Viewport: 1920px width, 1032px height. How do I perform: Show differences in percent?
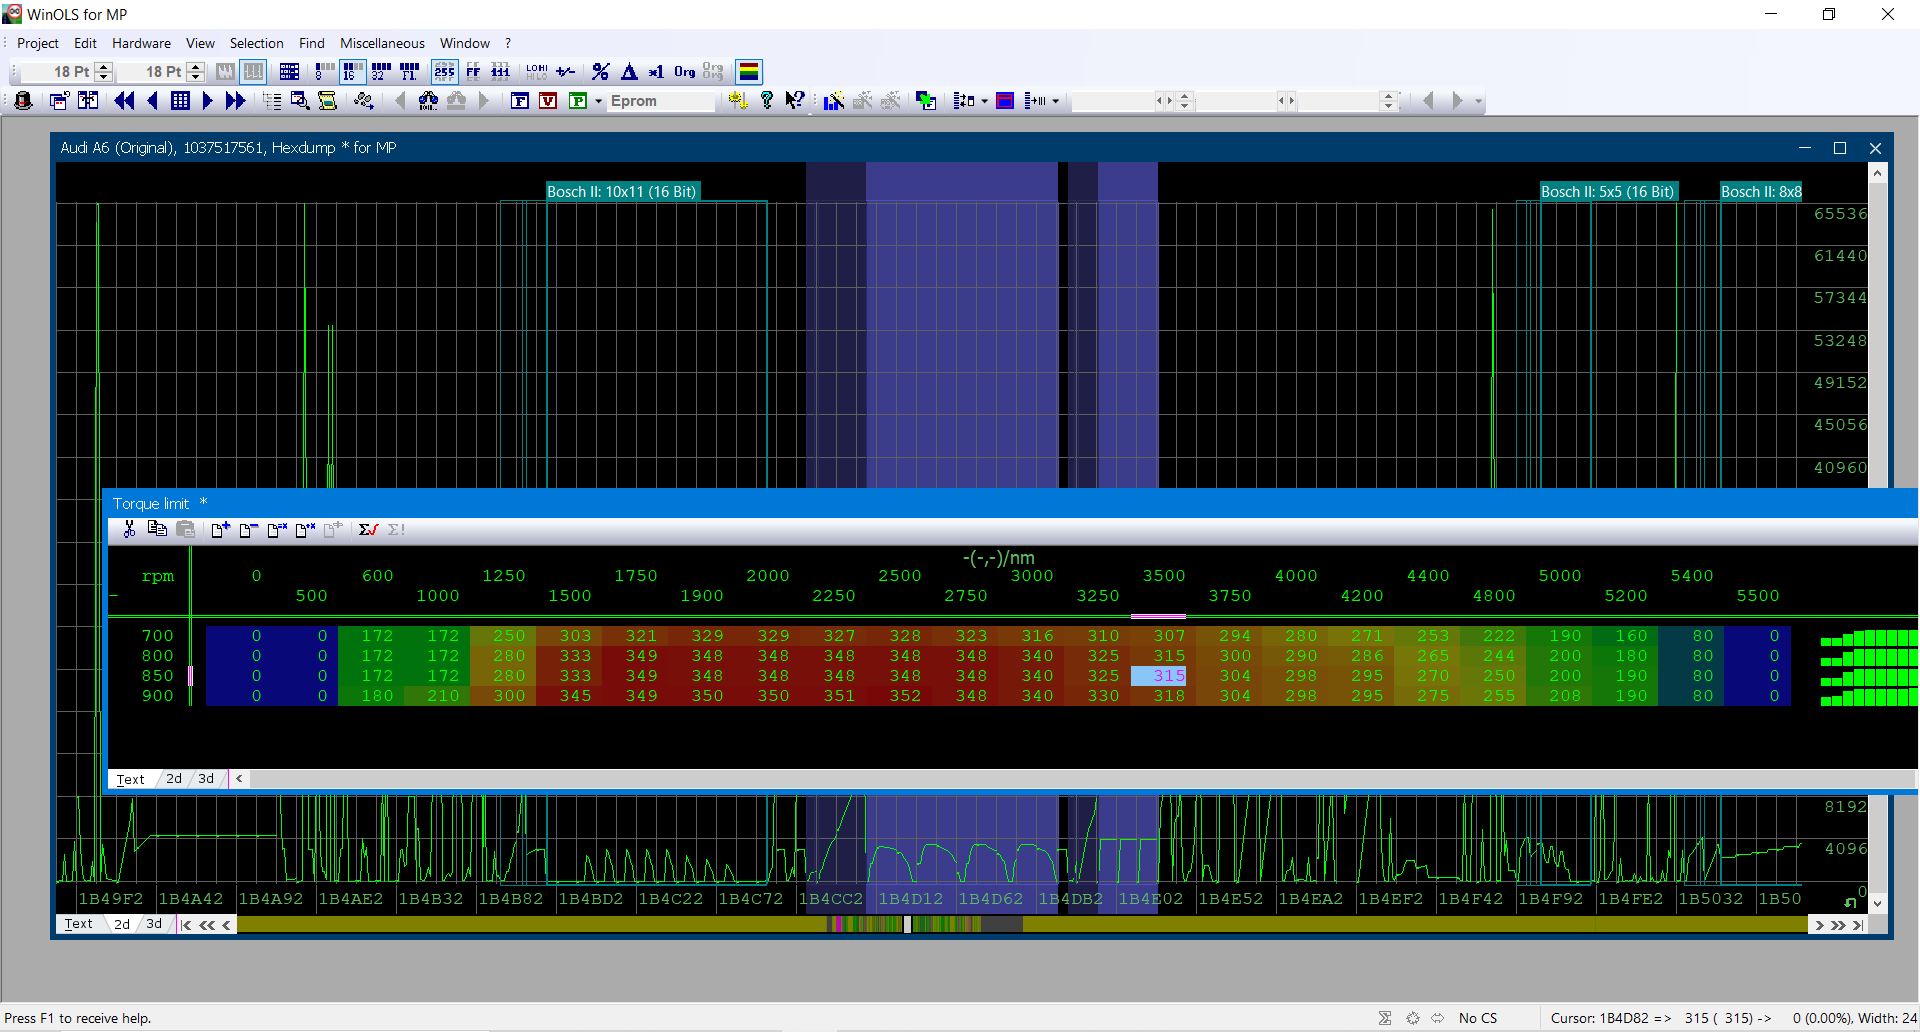[x=600, y=71]
